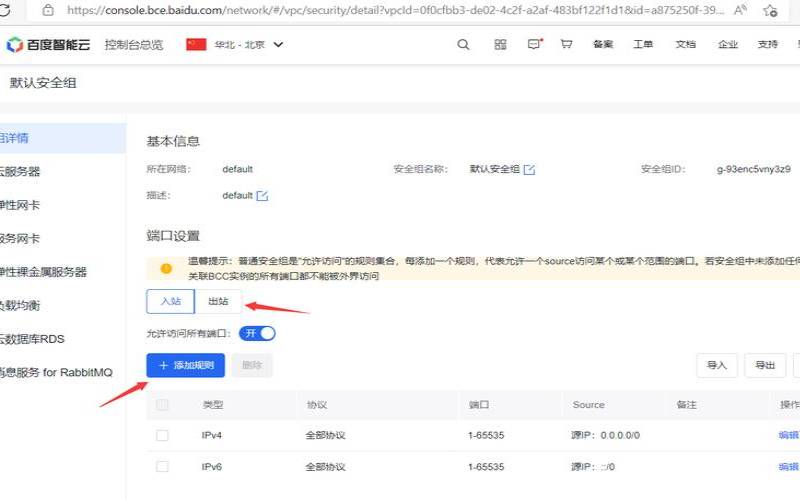Click 所在网络 value default

(x=237, y=169)
